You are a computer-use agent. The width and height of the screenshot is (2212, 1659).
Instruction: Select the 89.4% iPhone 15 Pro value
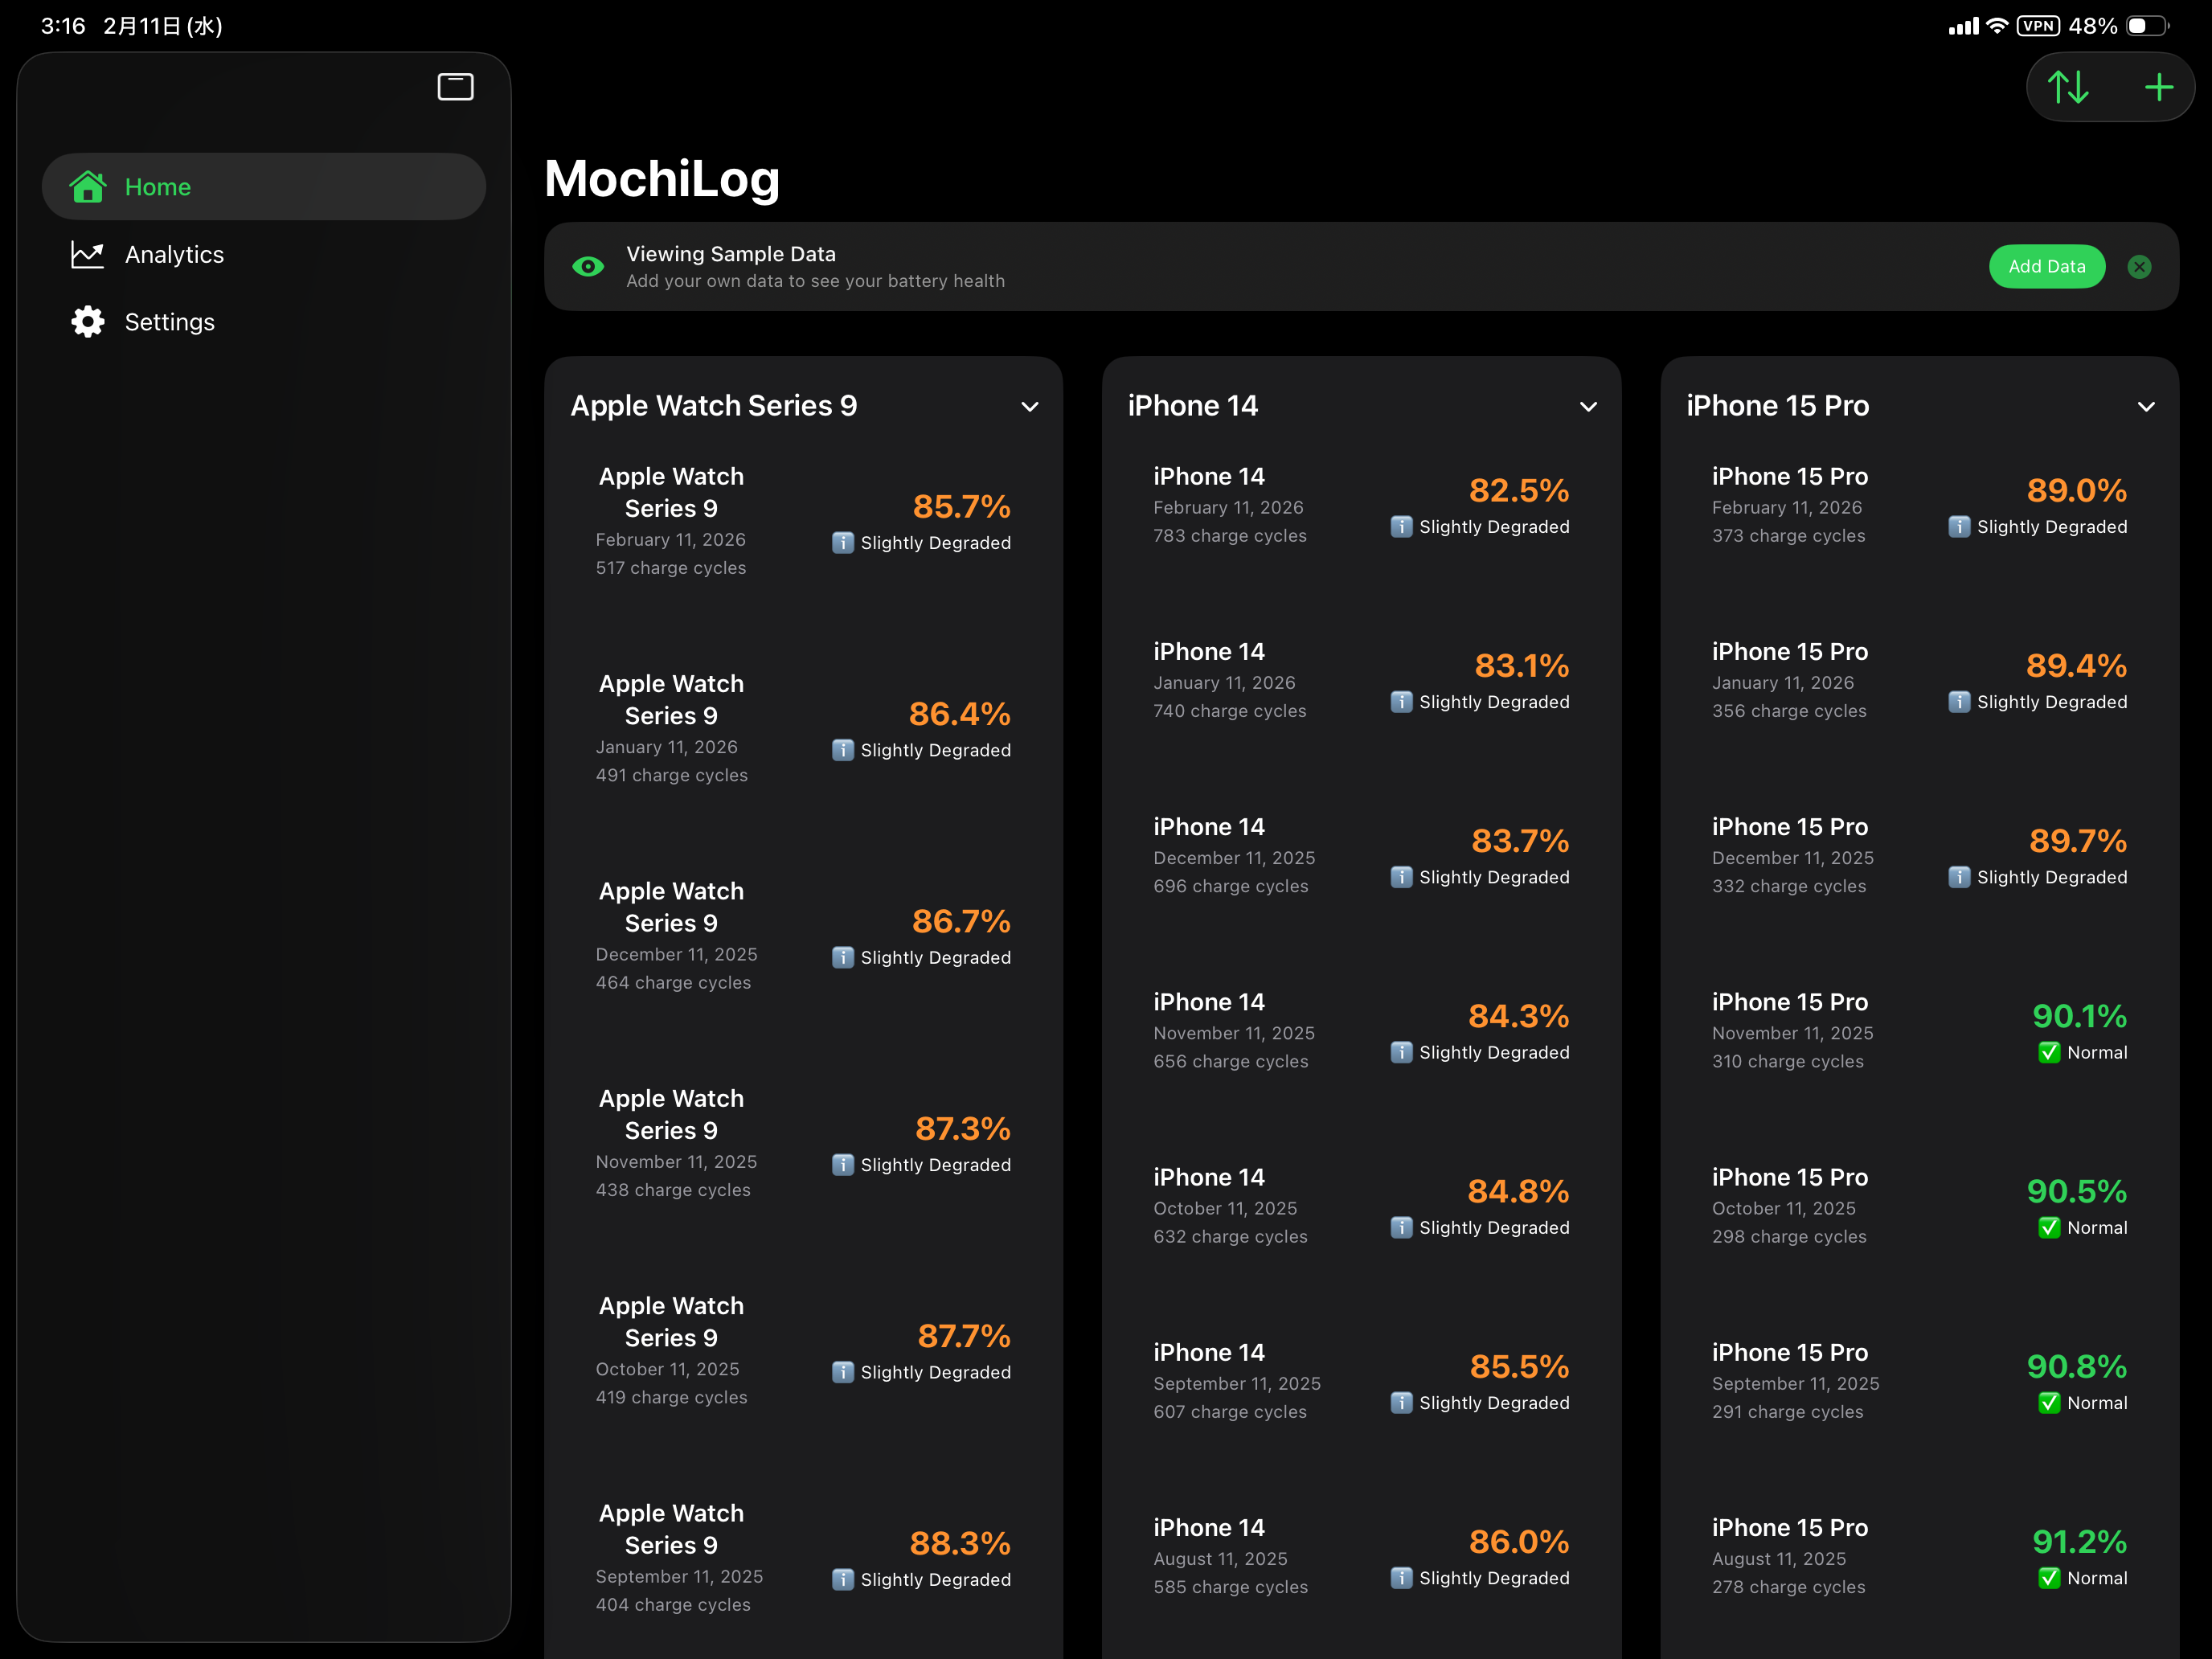coord(2077,666)
